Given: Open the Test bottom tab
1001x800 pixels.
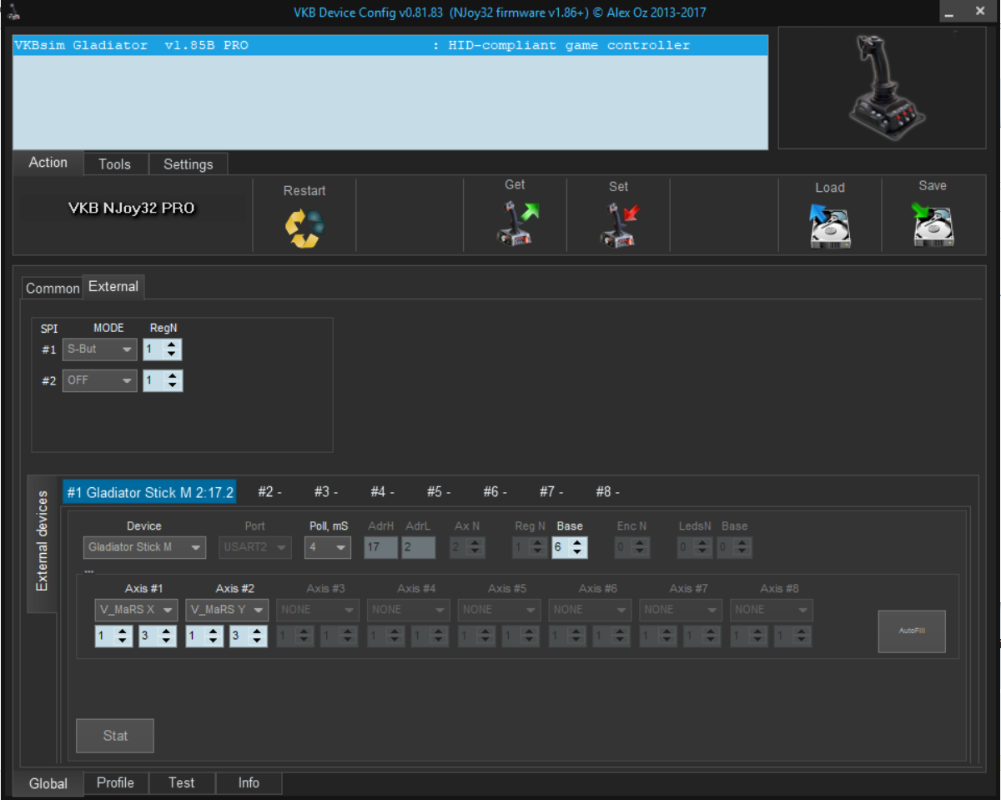Looking at the screenshot, I should click(x=181, y=783).
